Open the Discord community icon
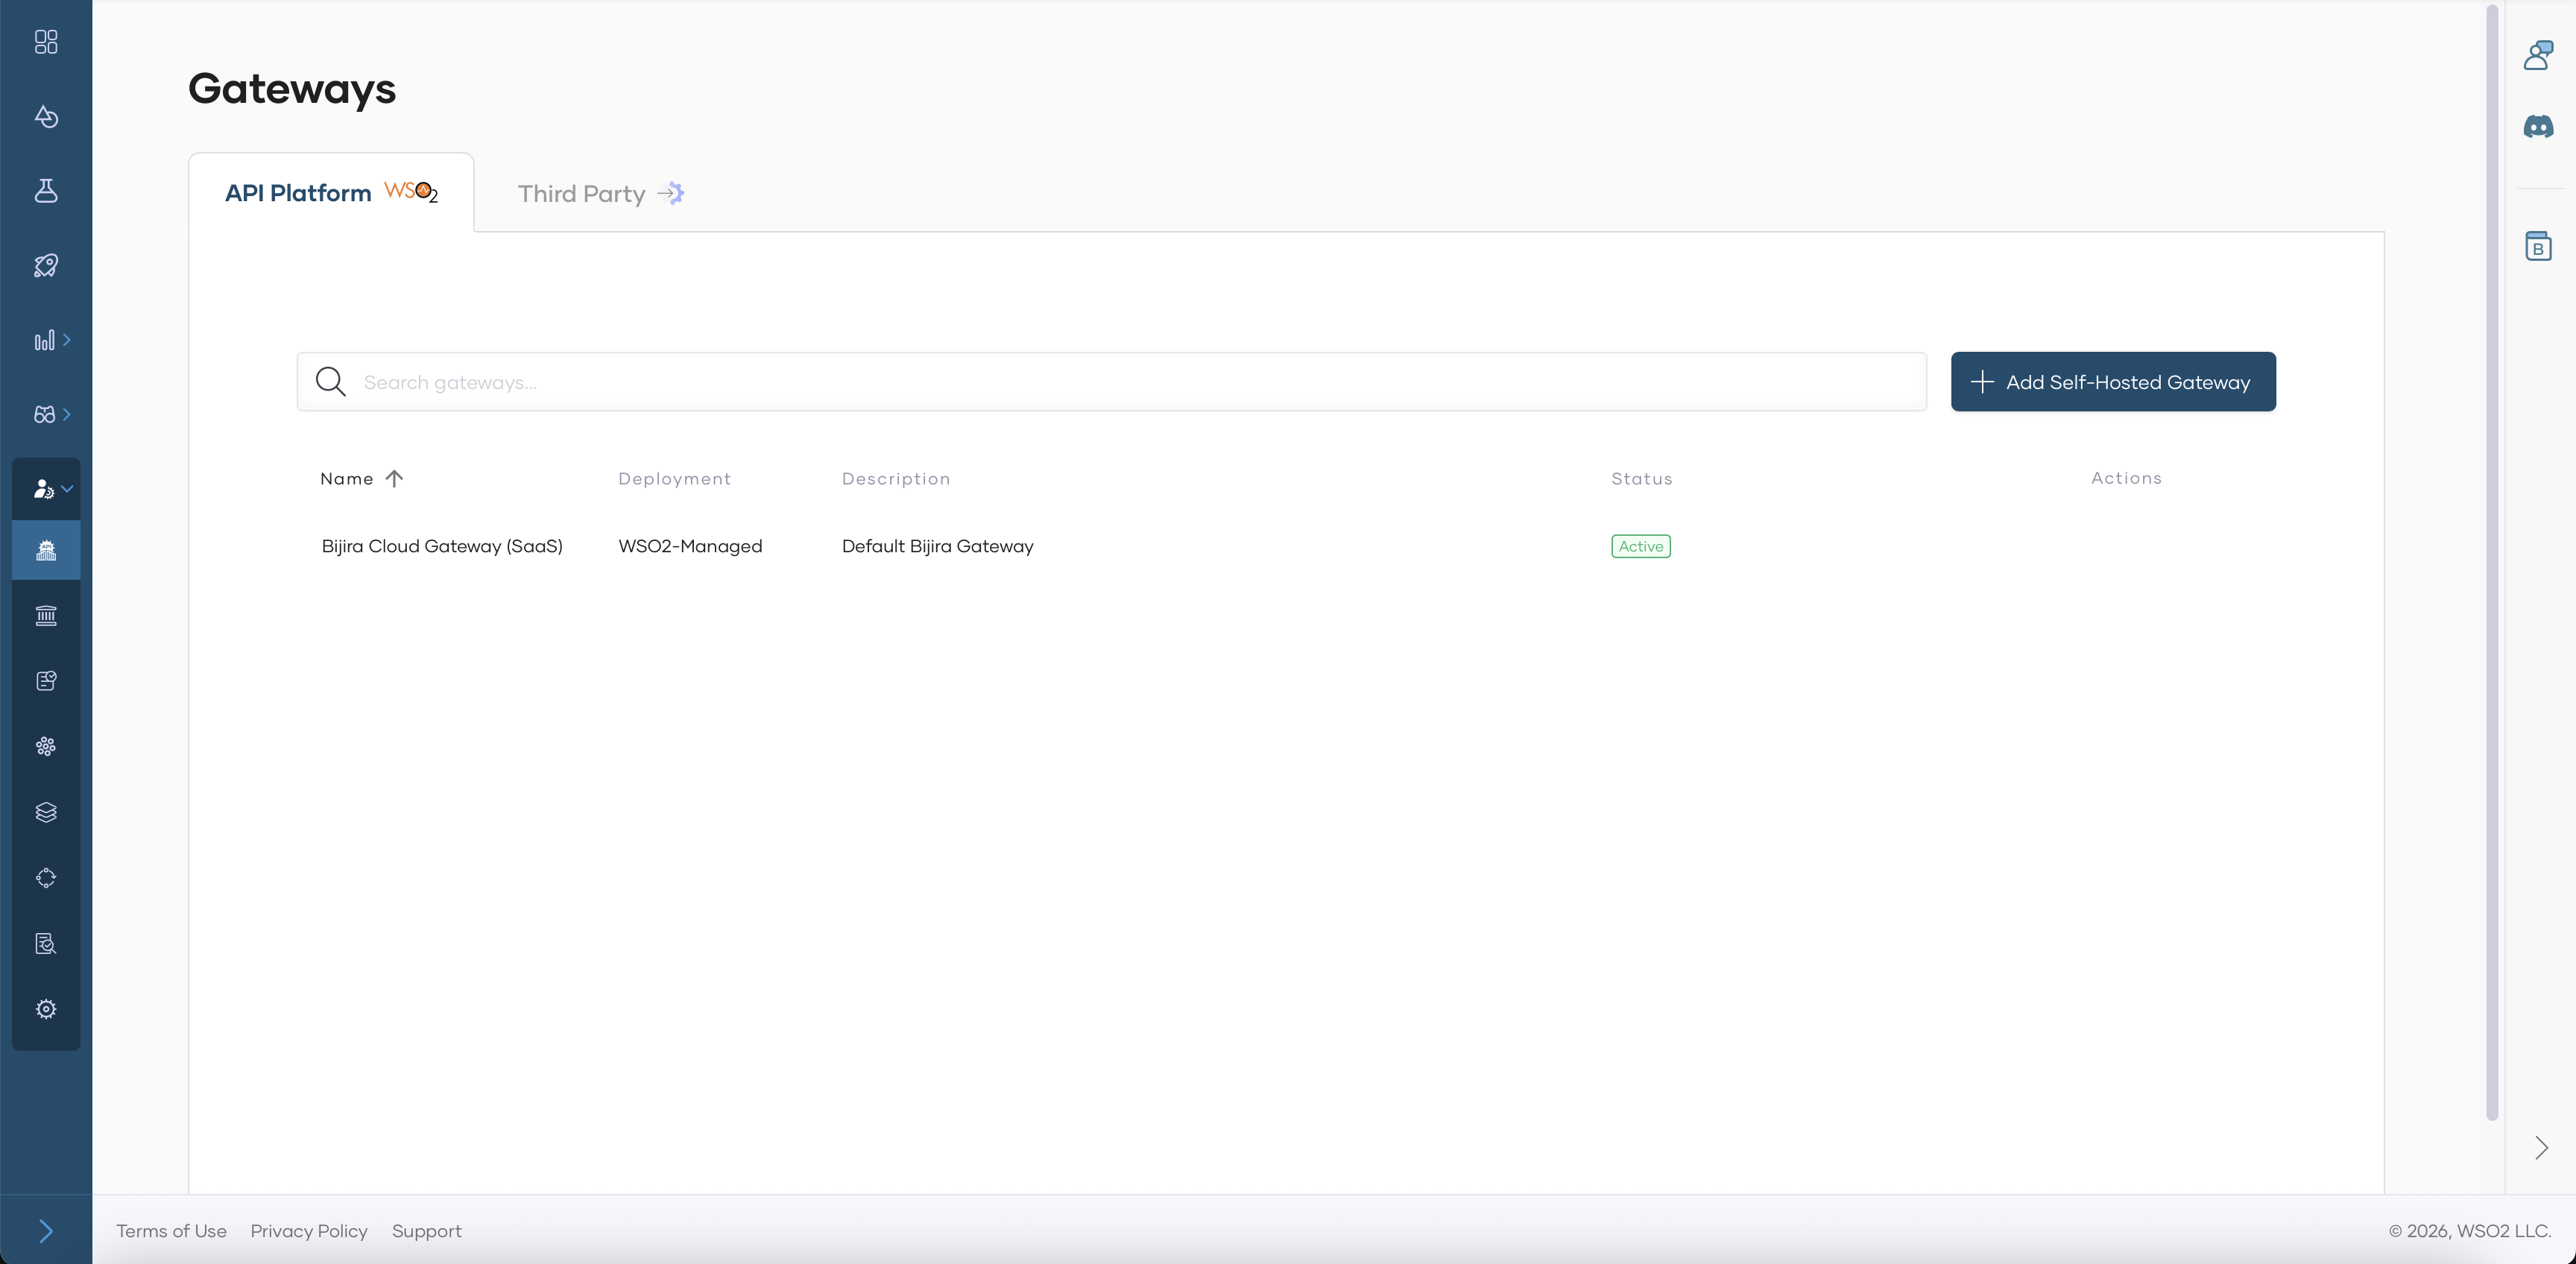 tap(2538, 127)
